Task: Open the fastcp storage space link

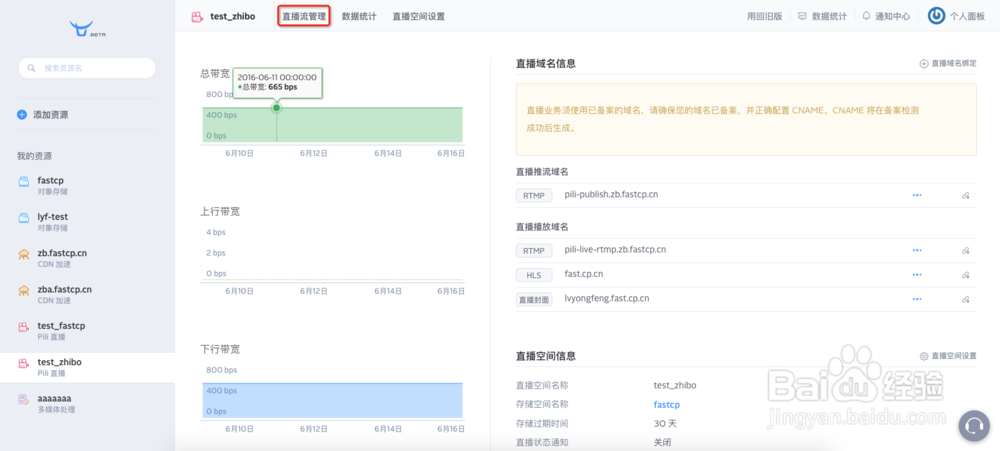Action: [666, 404]
